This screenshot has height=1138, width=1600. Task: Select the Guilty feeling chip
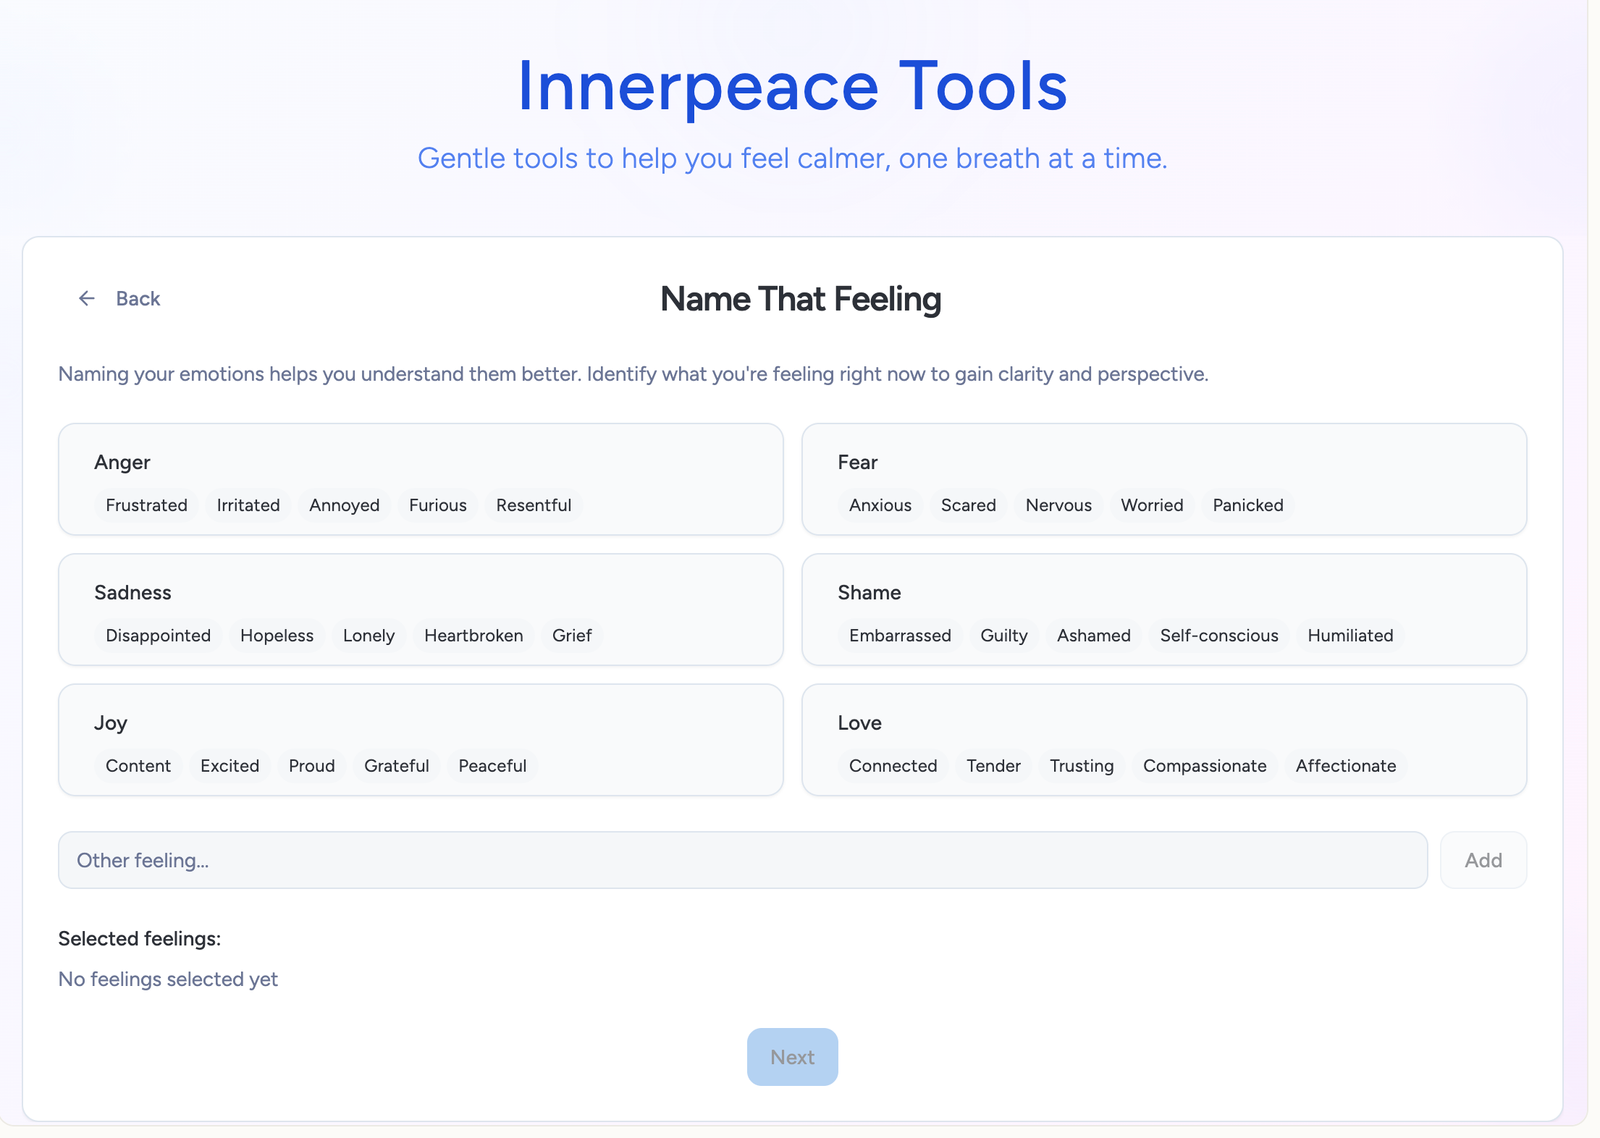(1003, 636)
